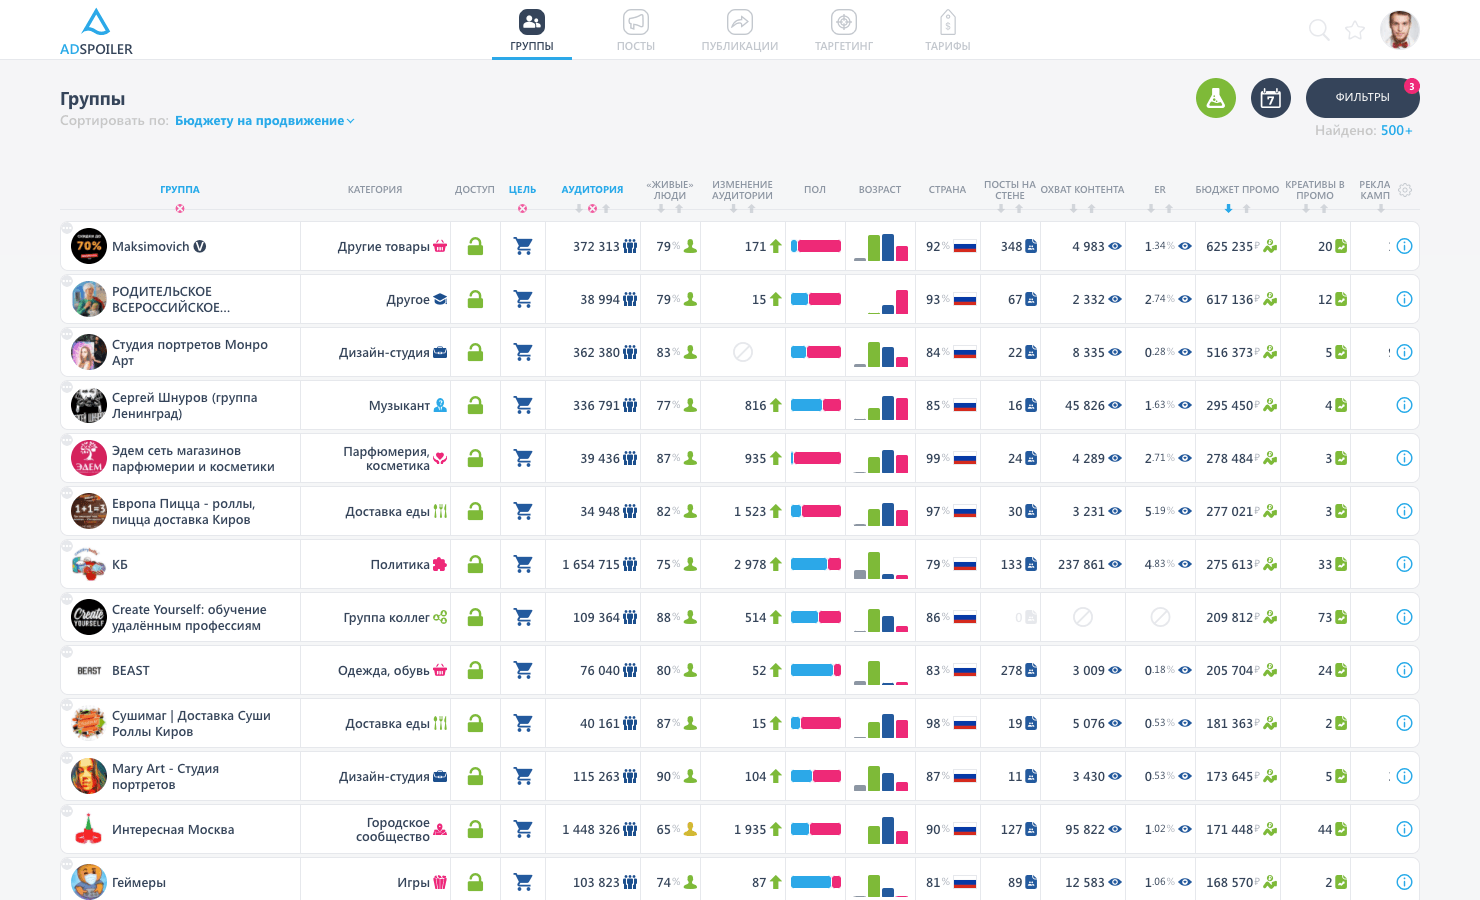Click the green flask icon button
The image size is (1480, 900).
[1216, 98]
